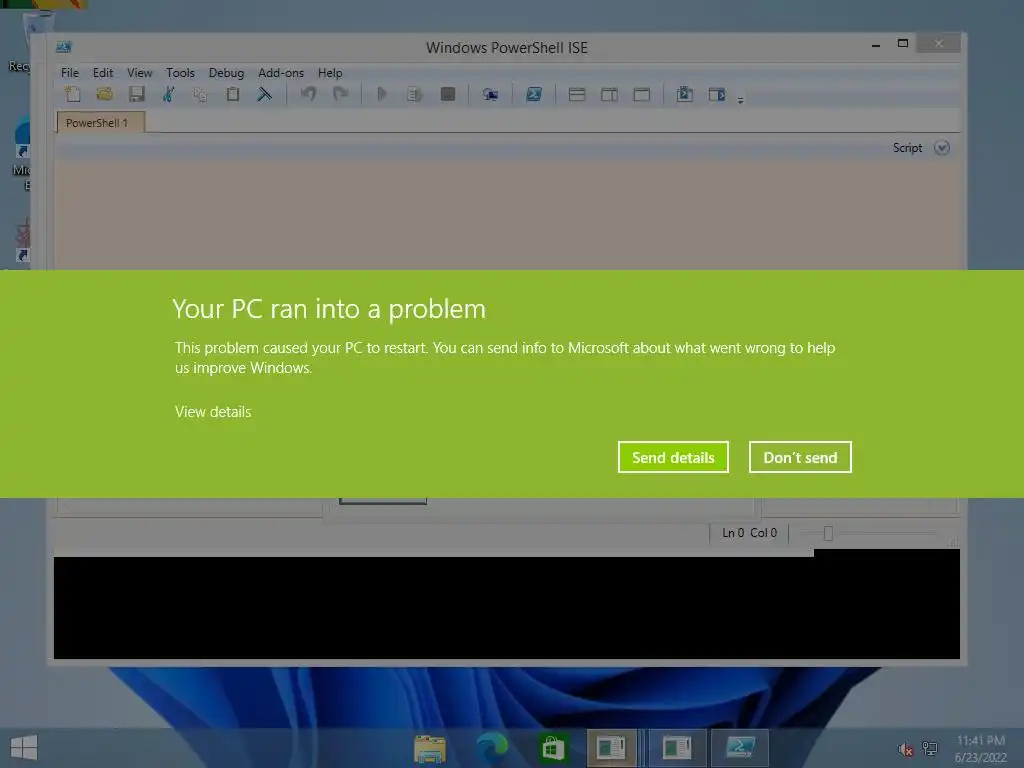Click the New script icon in PowerShell ISE
The width and height of the screenshot is (1024, 768).
(x=72, y=94)
